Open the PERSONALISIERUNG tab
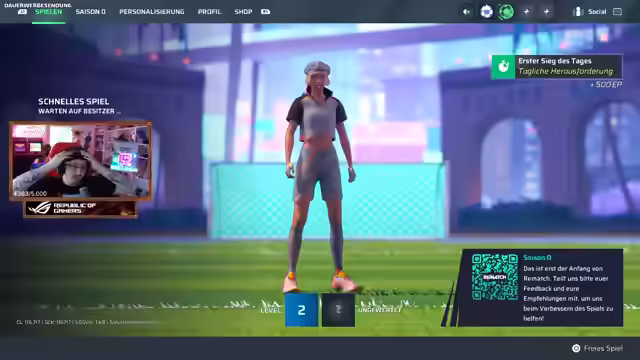 click(x=151, y=12)
